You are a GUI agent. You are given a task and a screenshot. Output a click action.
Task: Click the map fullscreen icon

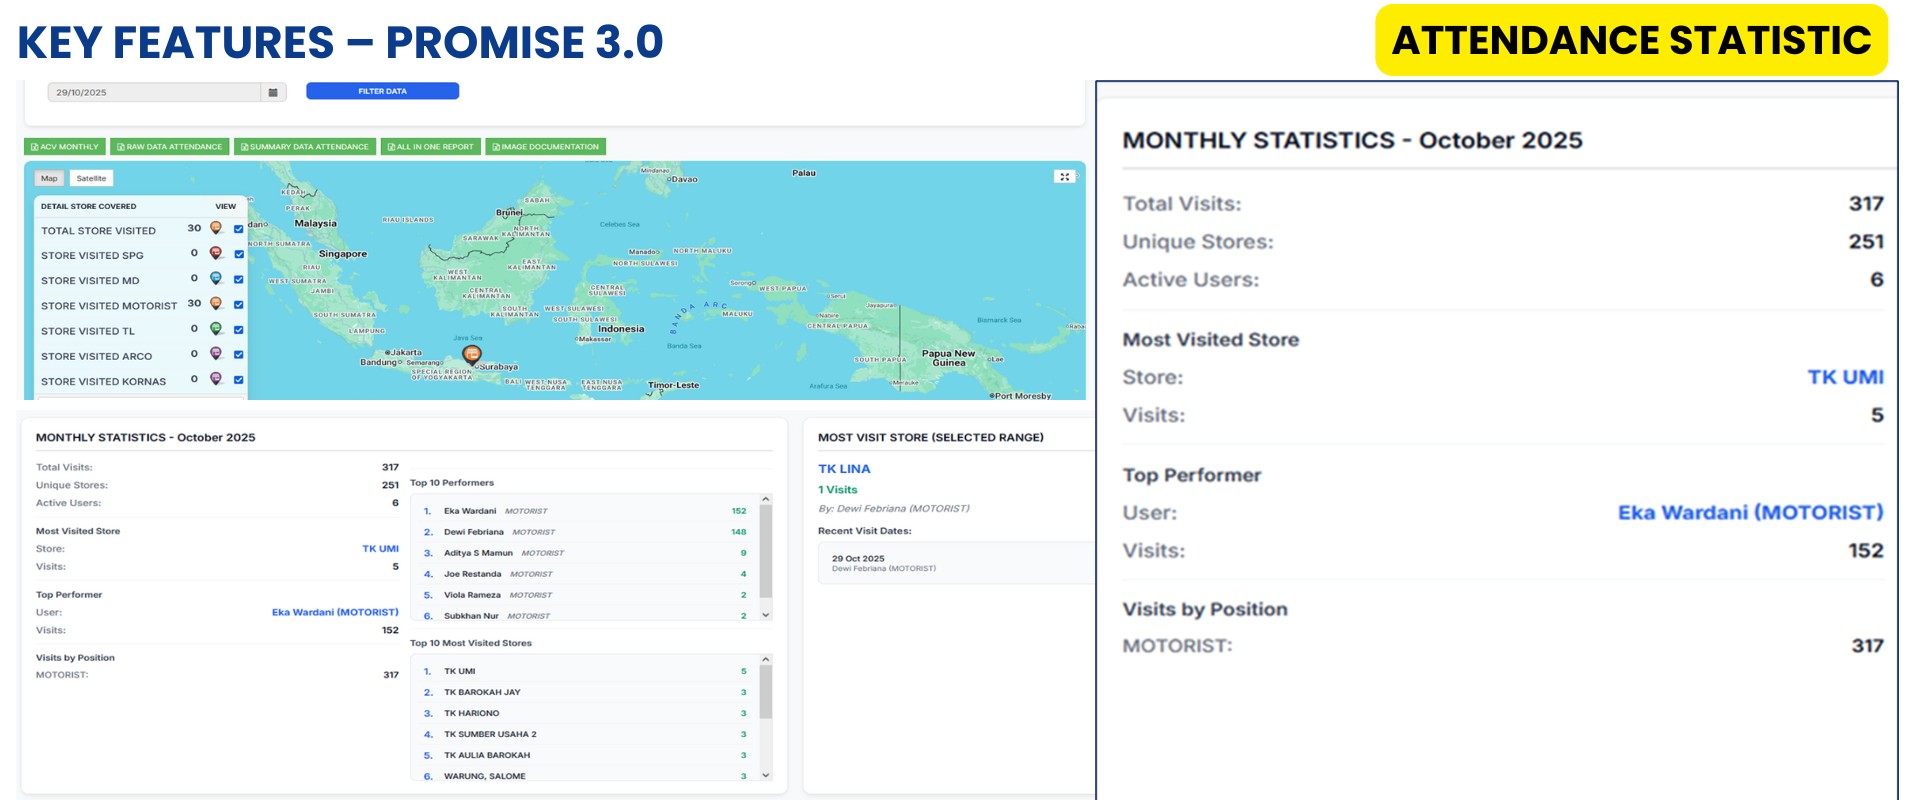tap(1064, 177)
